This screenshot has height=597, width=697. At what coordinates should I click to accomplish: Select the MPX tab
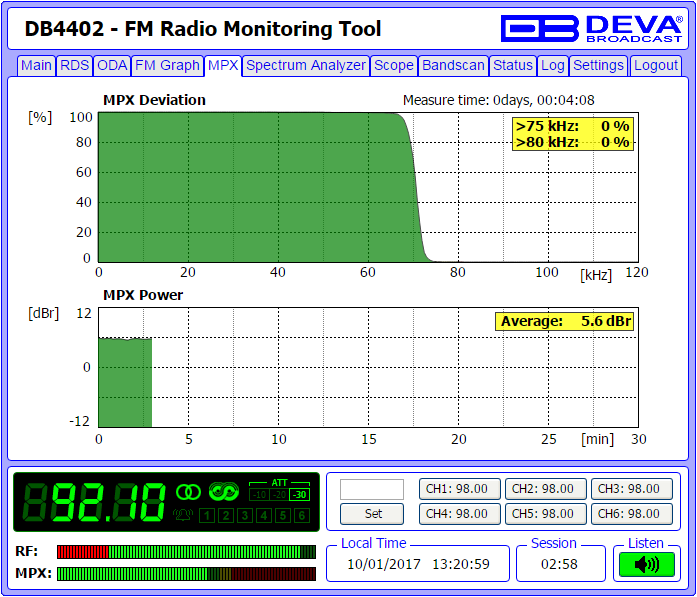click(x=223, y=66)
